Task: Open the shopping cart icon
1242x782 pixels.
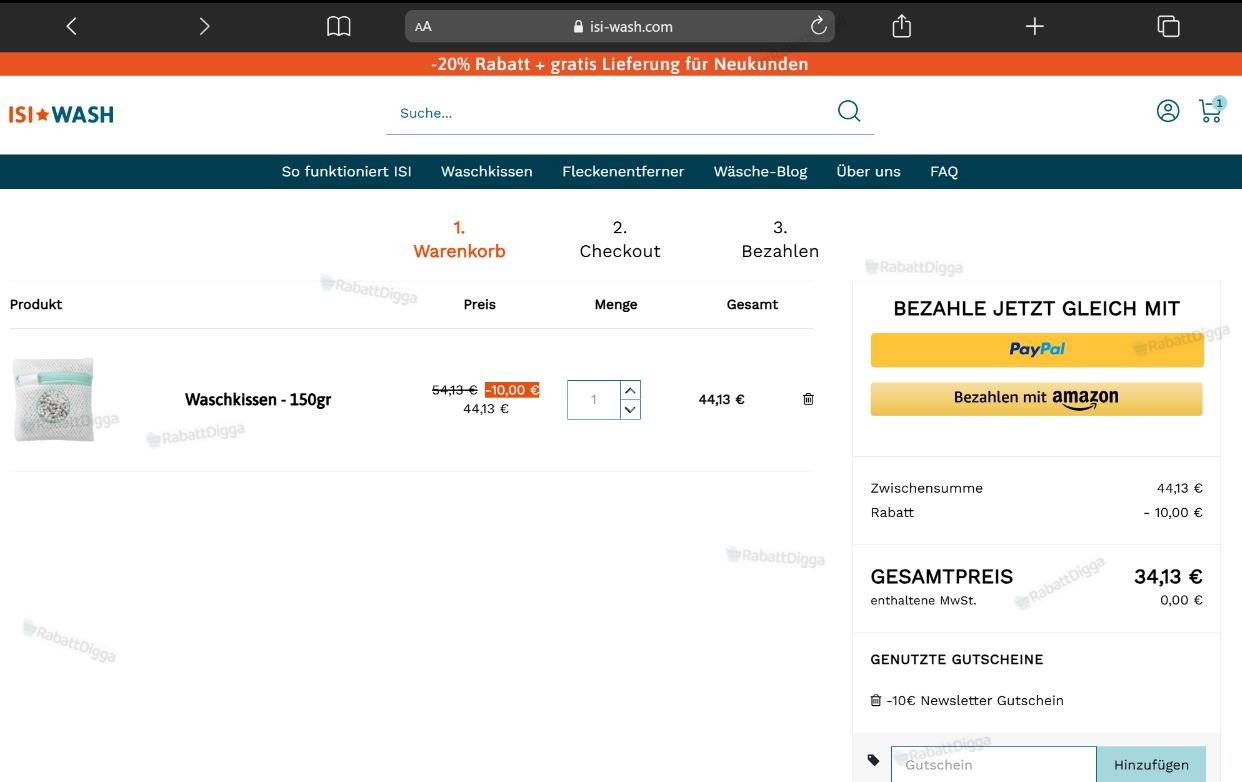Action: (x=1211, y=110)
